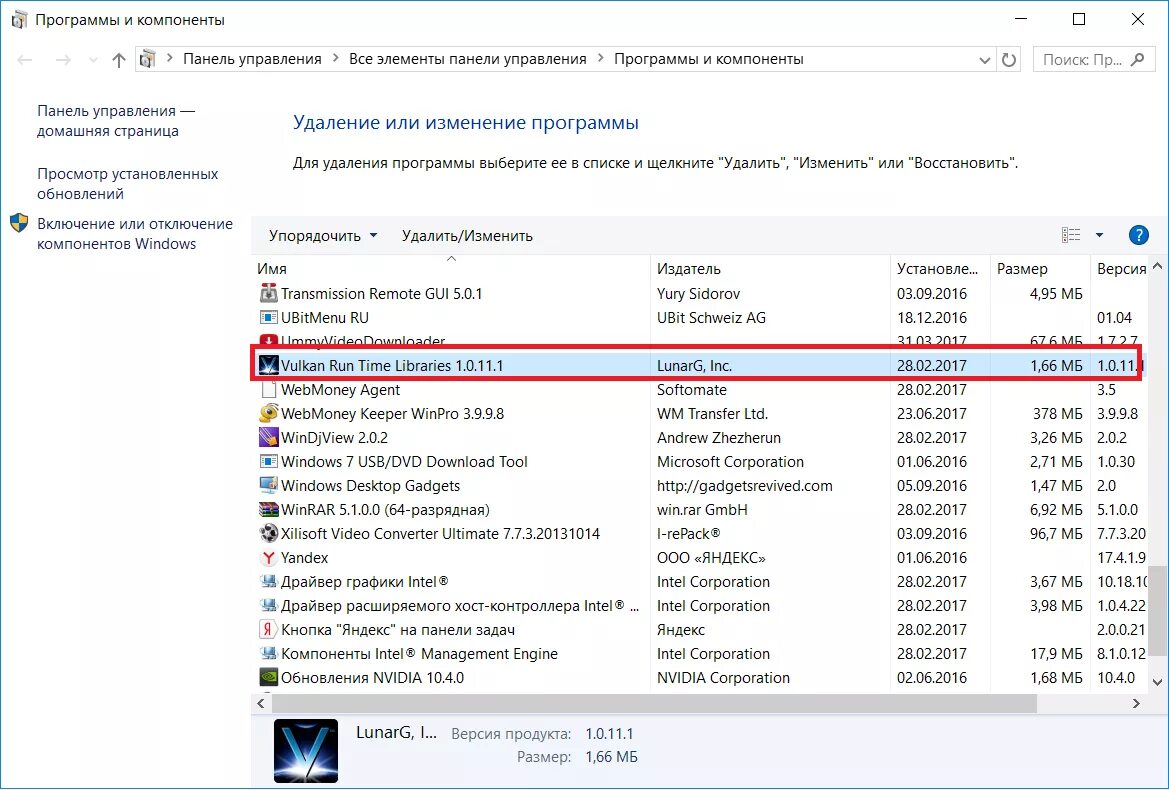Click the Панель управления breadcrumb
The image size is (1169, 790).
[x=252, y=59]
